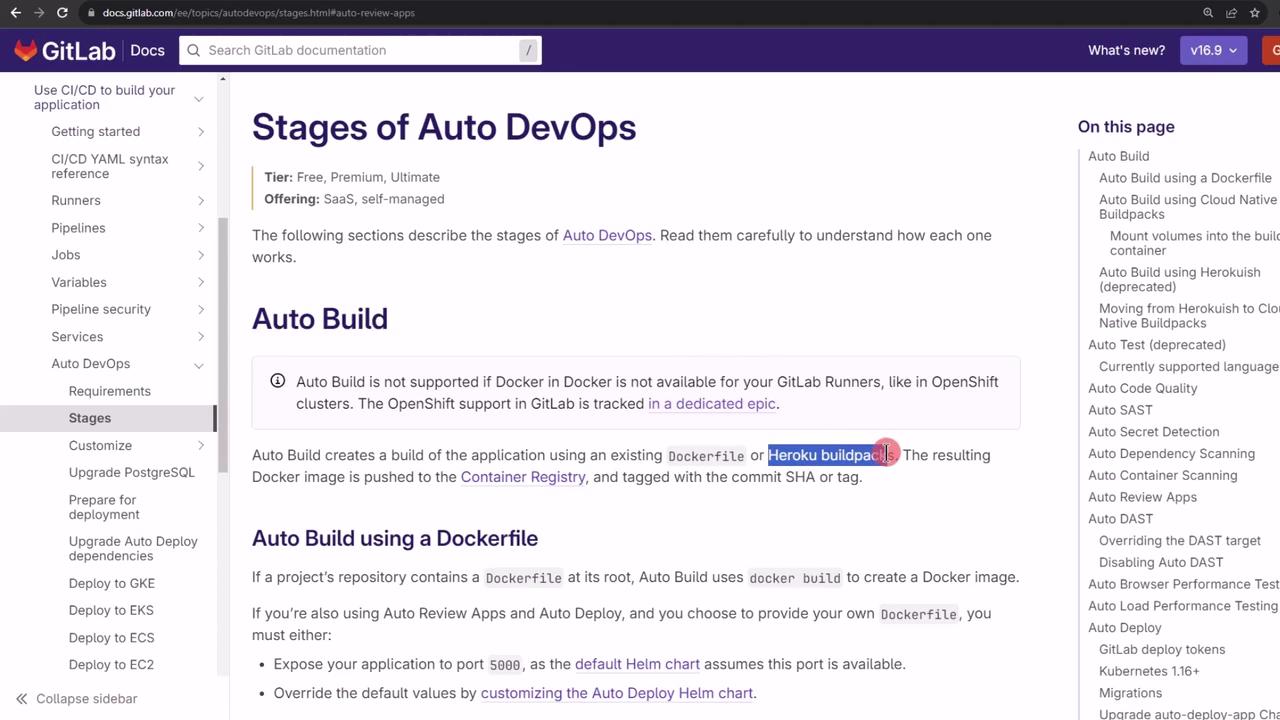This screenshot has height=720, width=1280.
Task: Jump to Auto Build using a Dockerfile in page outline
Action: (1185, 178)
